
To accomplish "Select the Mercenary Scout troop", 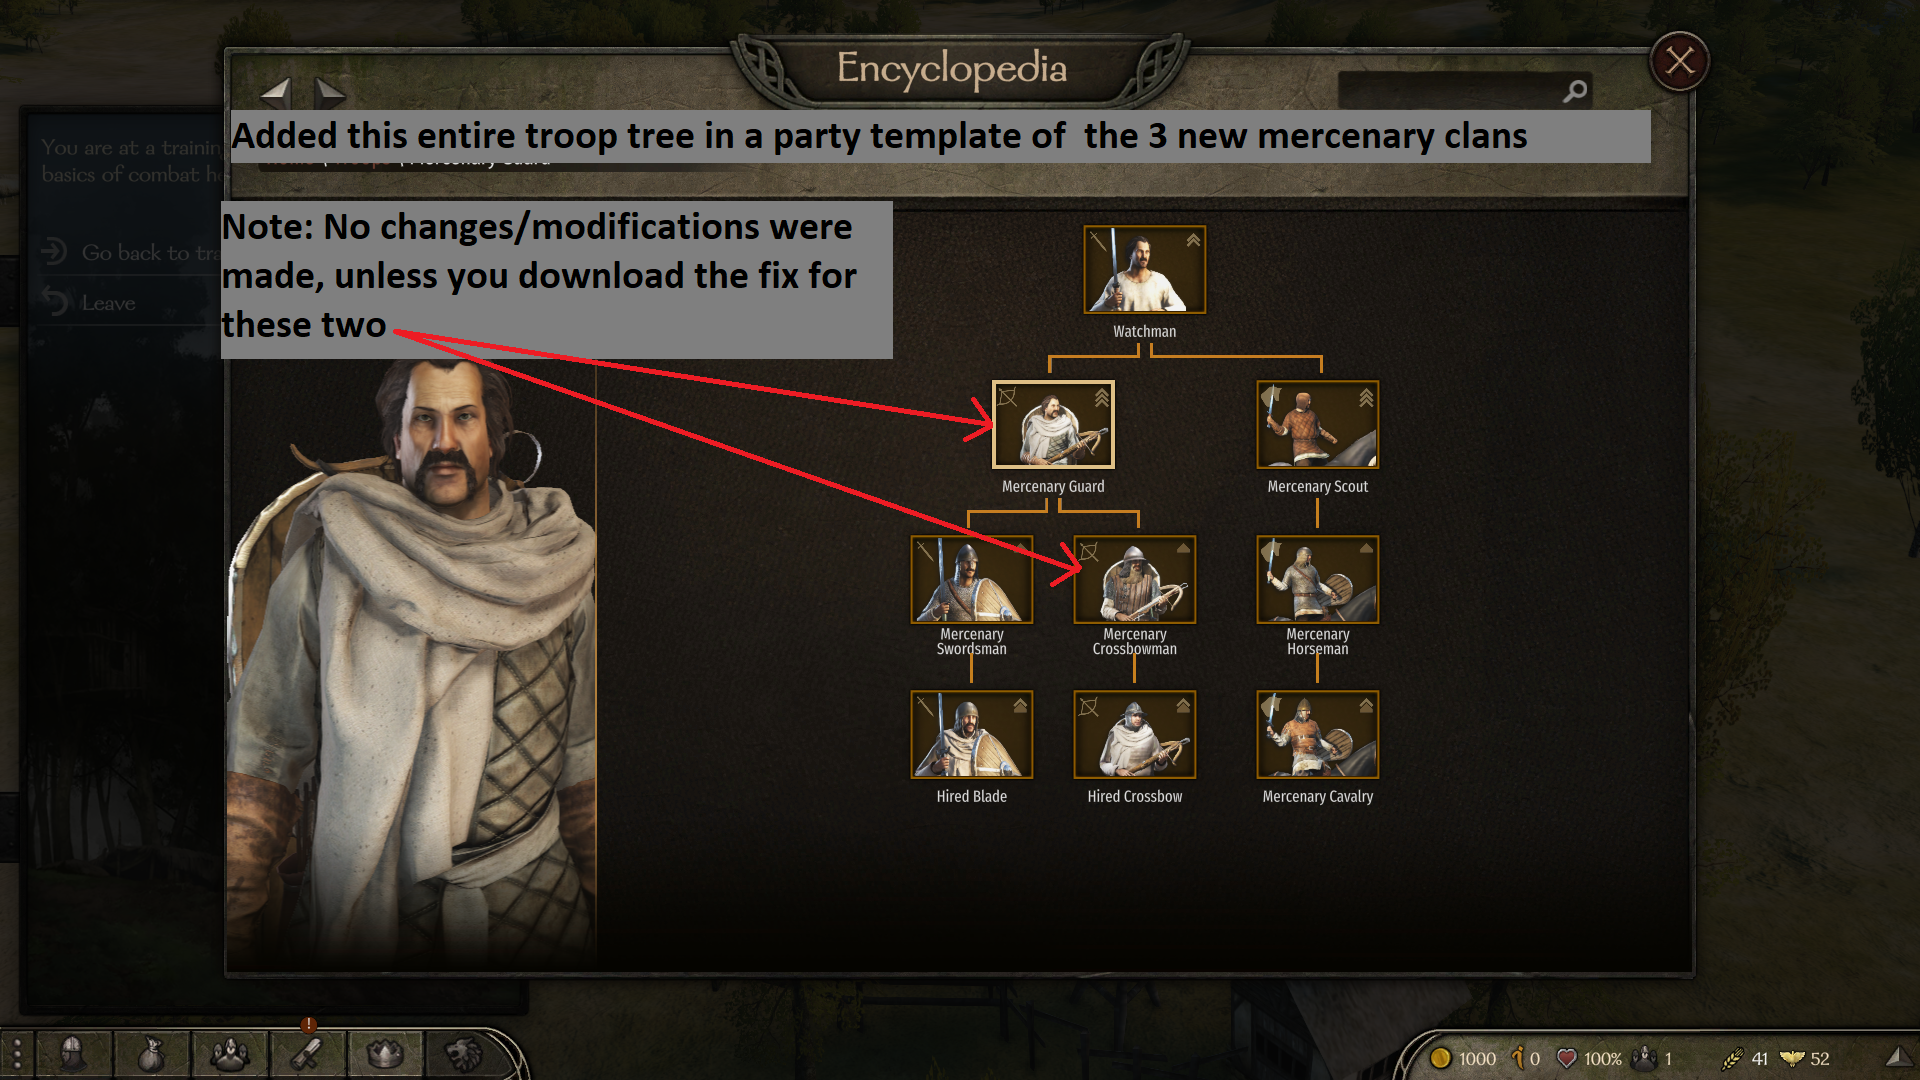I will [1318, 424].
